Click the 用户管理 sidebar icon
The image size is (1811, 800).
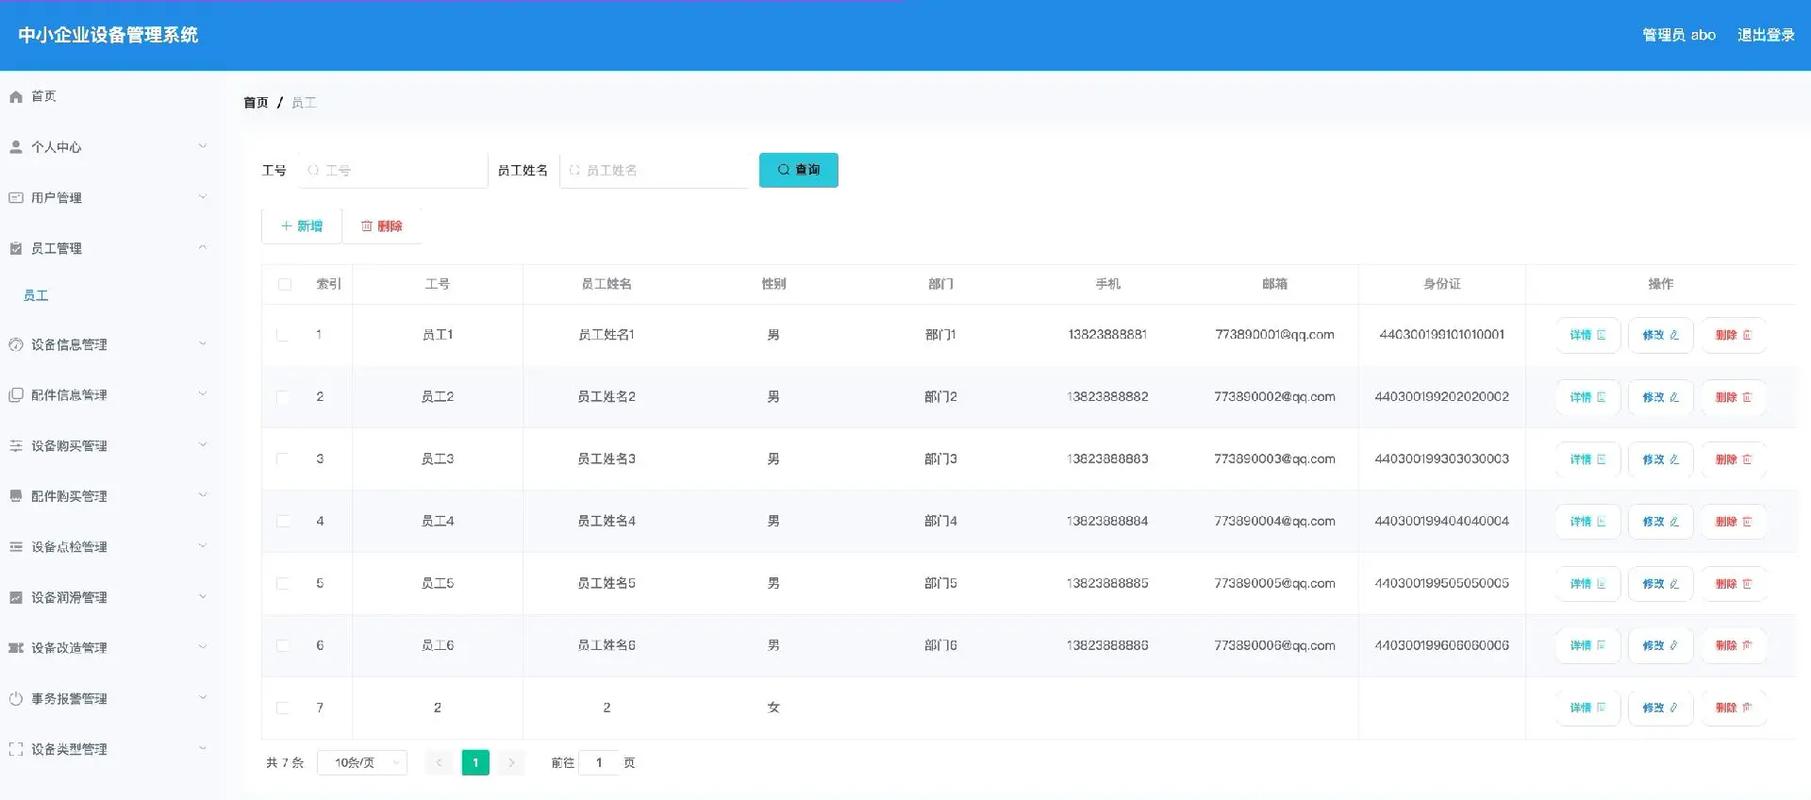[16, 198]
